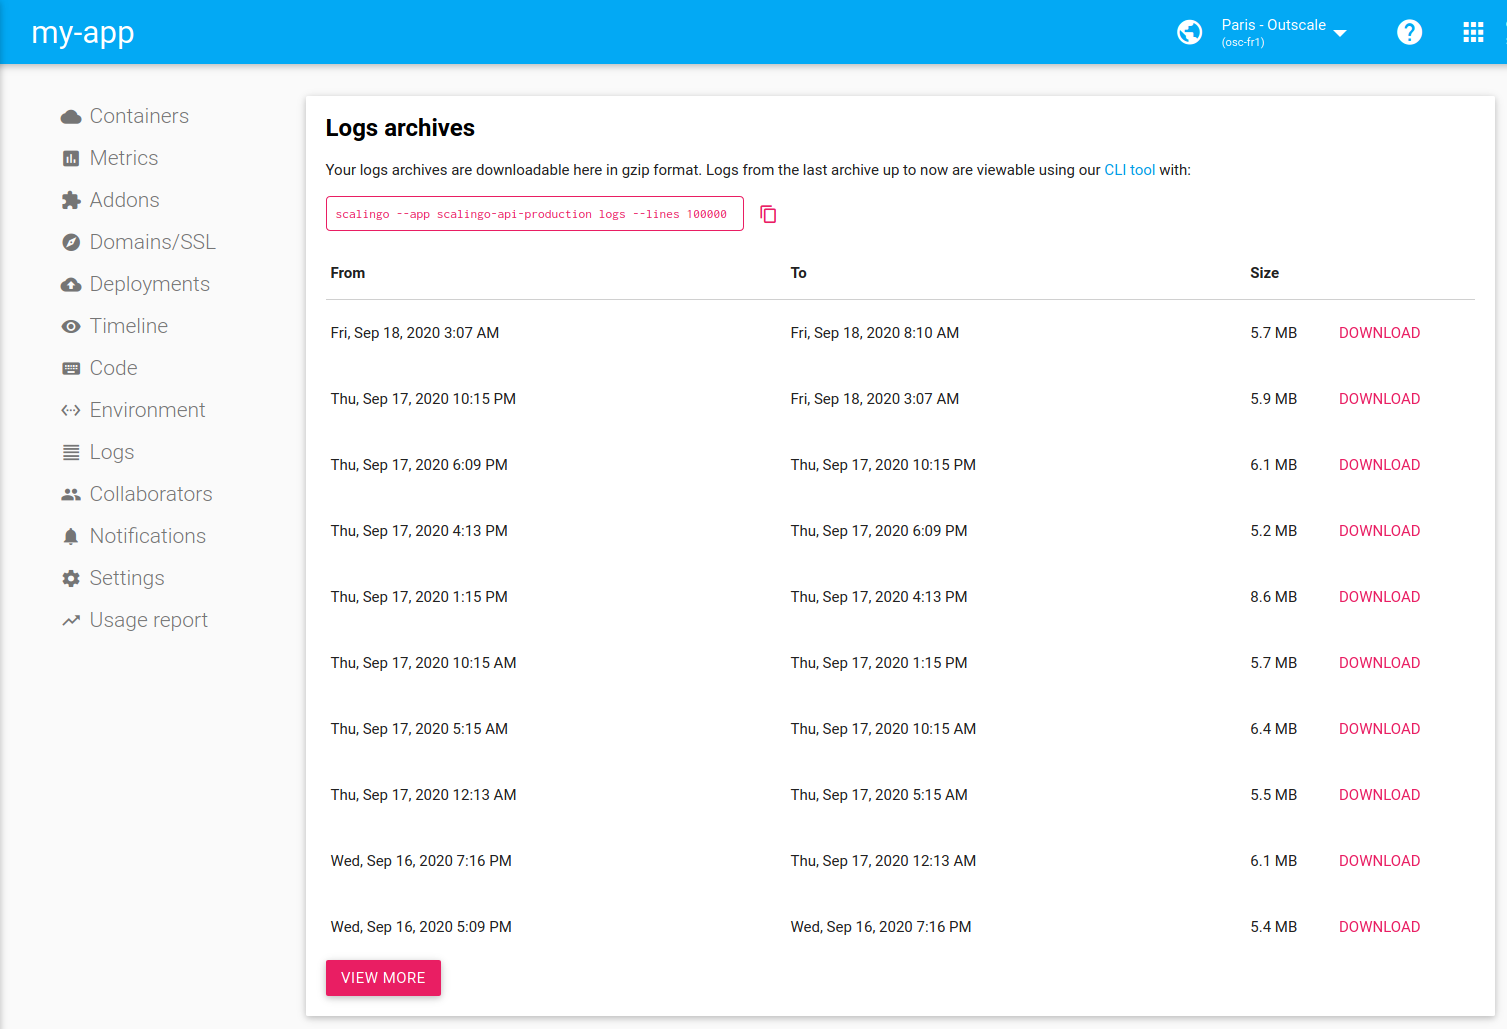Click the Environment brackets icon
Screen dimensions: 1507x1029
[x=71, y=411]
